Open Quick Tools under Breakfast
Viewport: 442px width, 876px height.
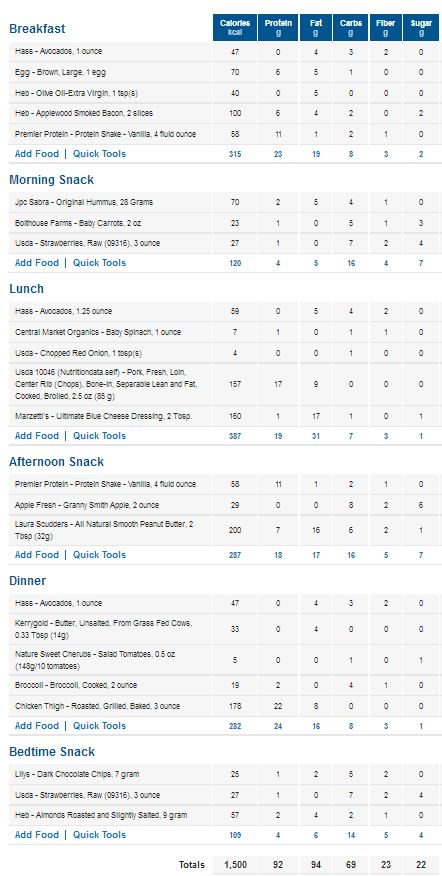click(x=99, y=154)
